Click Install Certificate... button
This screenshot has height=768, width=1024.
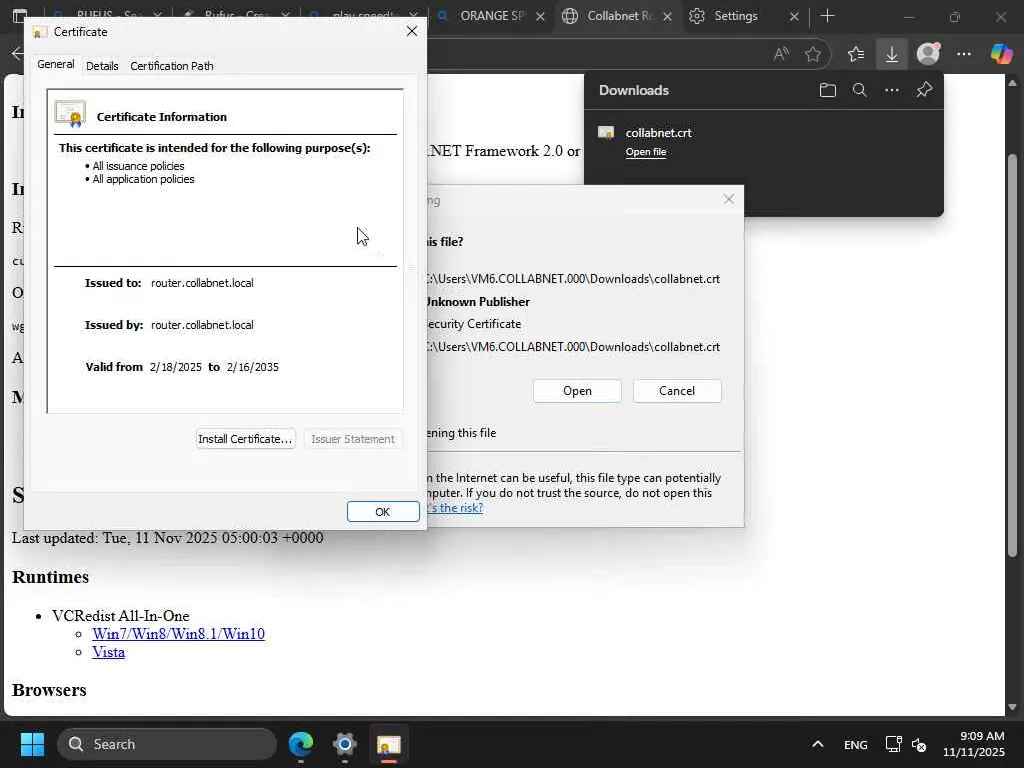point(245,439)
